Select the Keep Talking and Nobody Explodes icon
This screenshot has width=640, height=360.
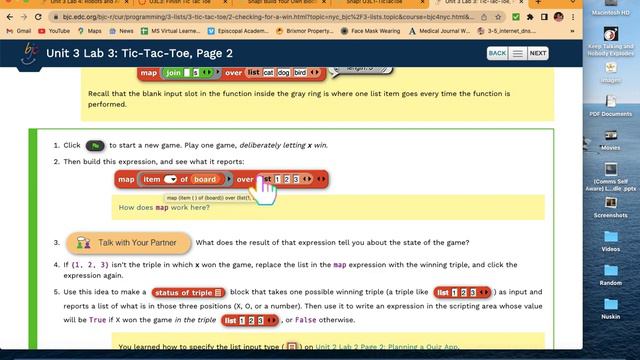[611, 42]
